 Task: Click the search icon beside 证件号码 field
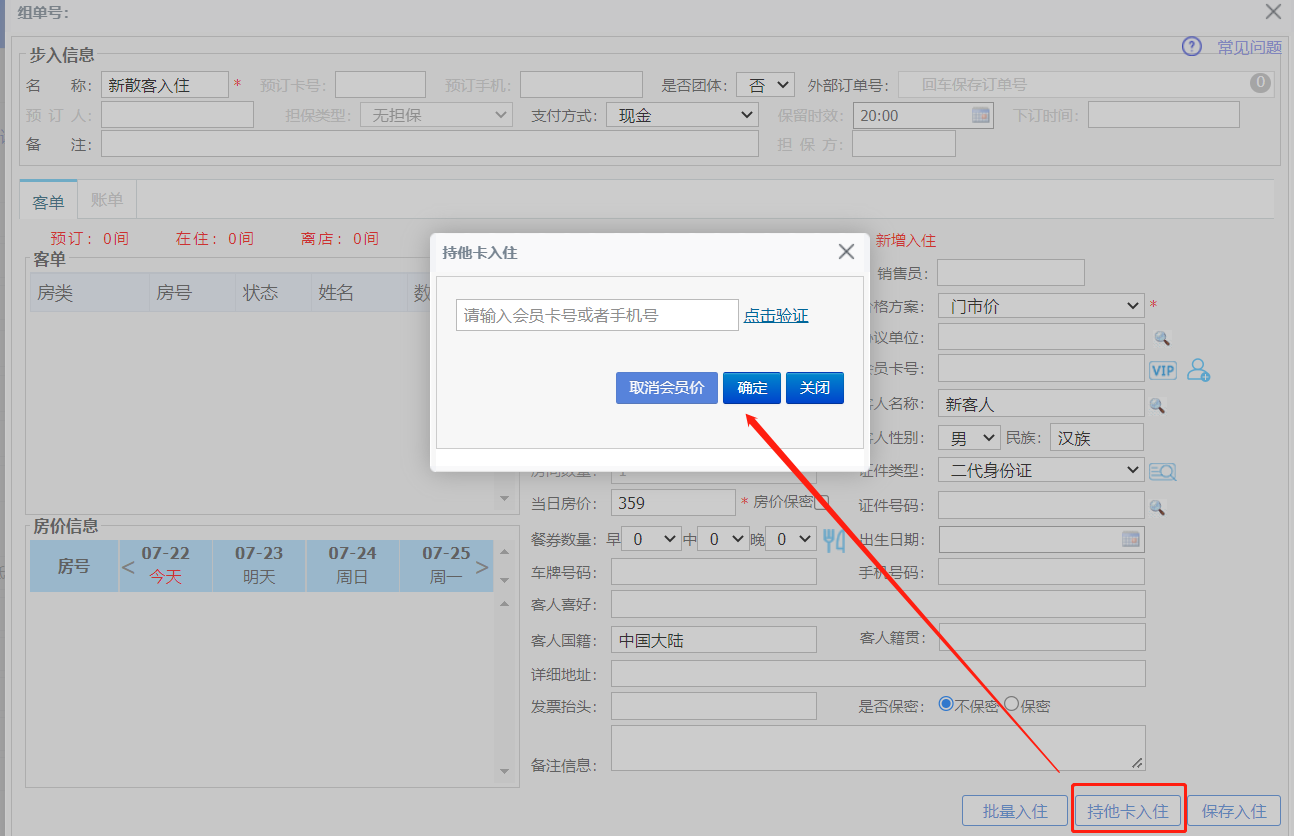(x=1157, y=507)
